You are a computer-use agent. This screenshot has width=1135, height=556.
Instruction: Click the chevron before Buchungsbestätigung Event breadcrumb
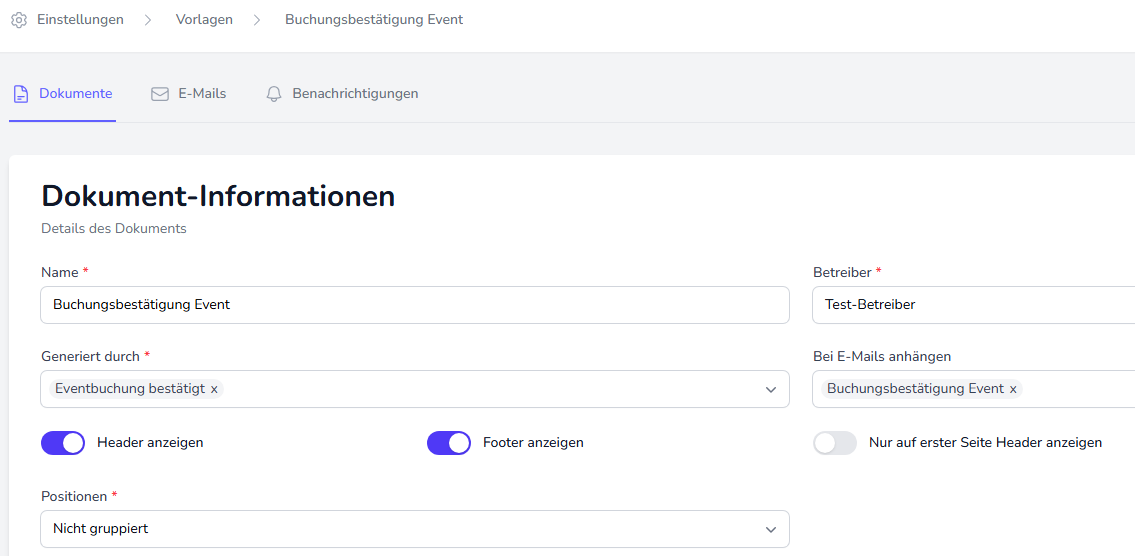click(257, 20)
